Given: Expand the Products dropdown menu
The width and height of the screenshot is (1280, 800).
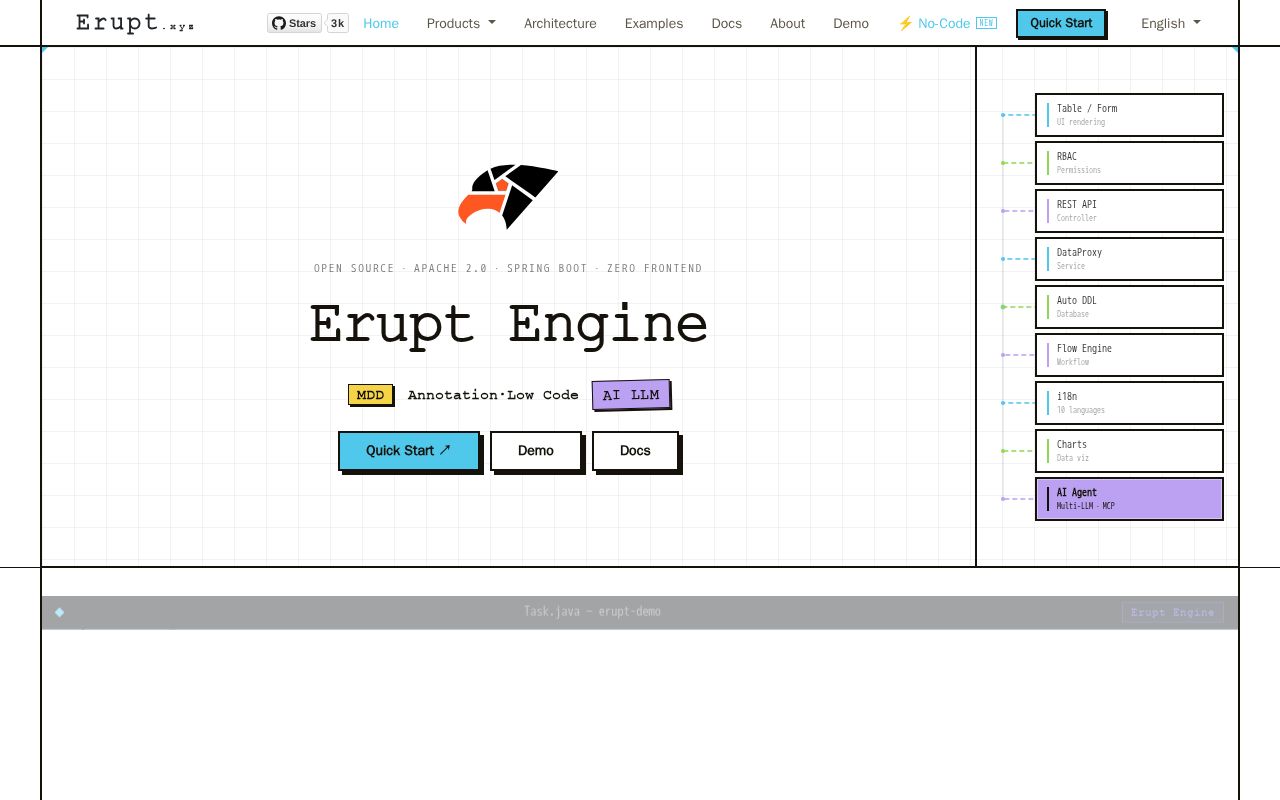Looking at the screenshot, I should click(x=461, y=23).
